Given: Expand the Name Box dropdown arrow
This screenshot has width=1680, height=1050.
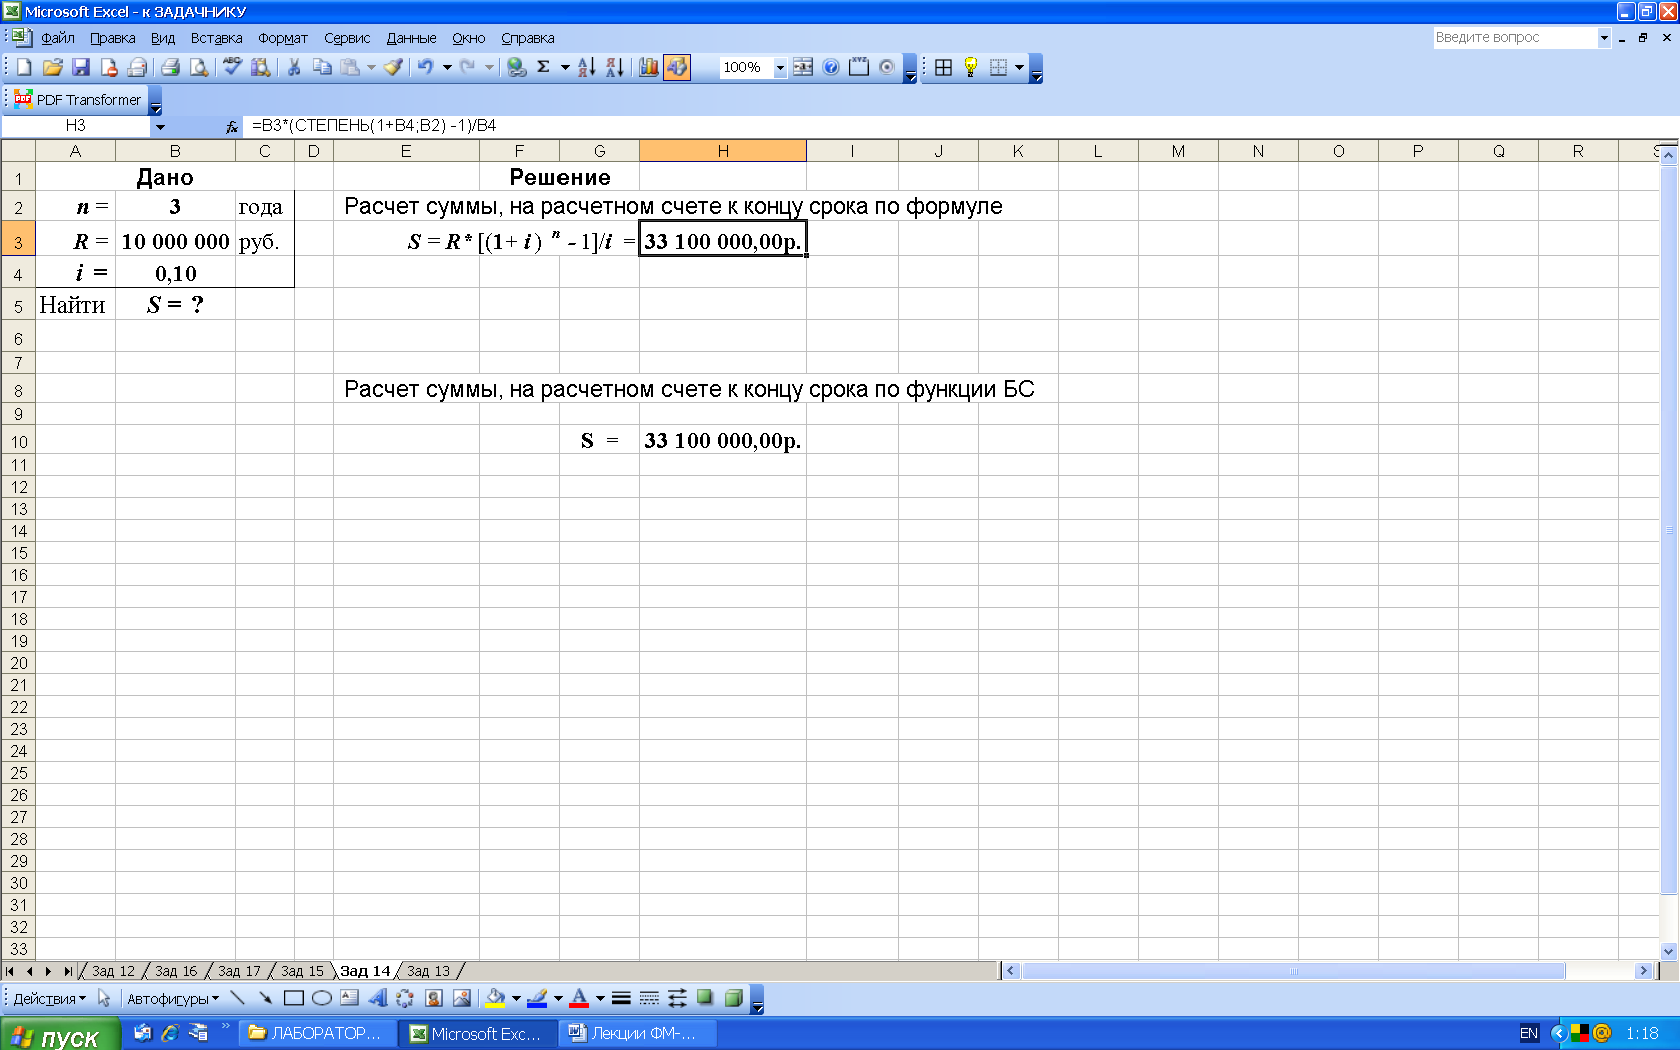Looking at the screenshot, I should coord(160,126).
